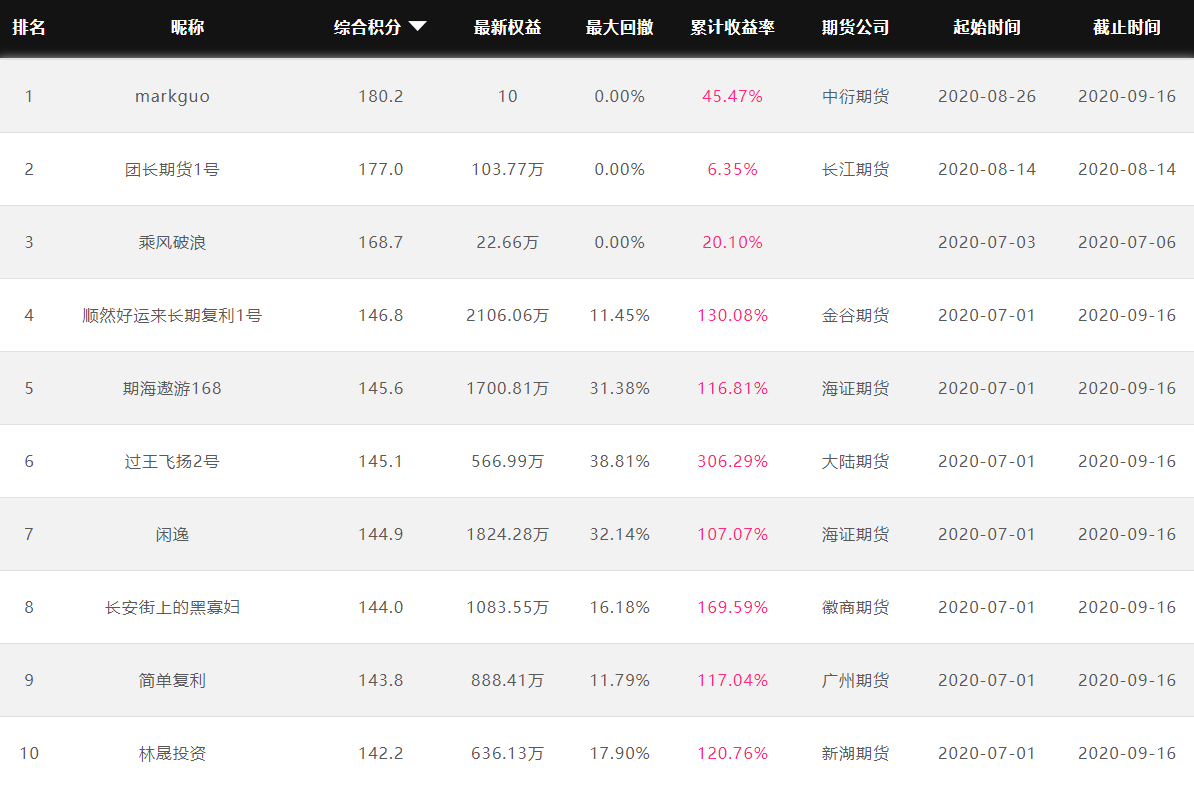The width and height of the screenshot is (1194, 787).
Task: Click the 103.77万 equity value
Action: tap(507, 170)
